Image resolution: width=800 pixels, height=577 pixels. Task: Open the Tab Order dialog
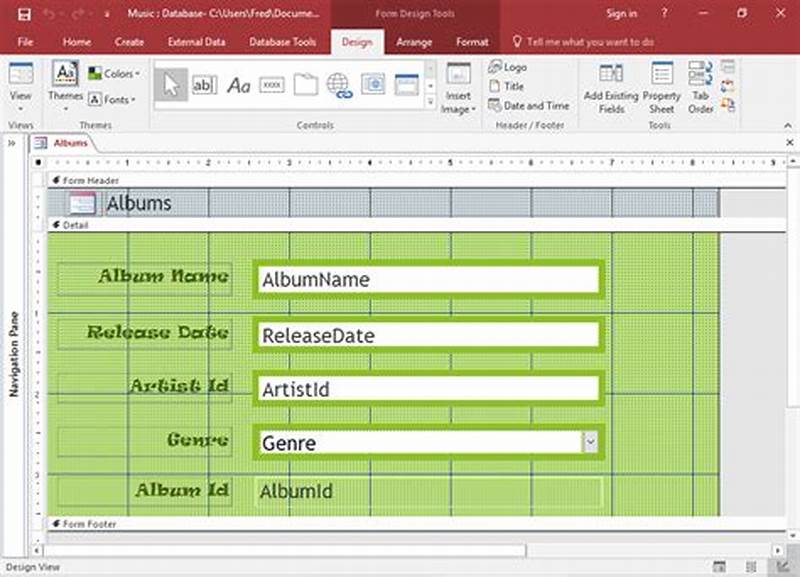pos(702,88)
